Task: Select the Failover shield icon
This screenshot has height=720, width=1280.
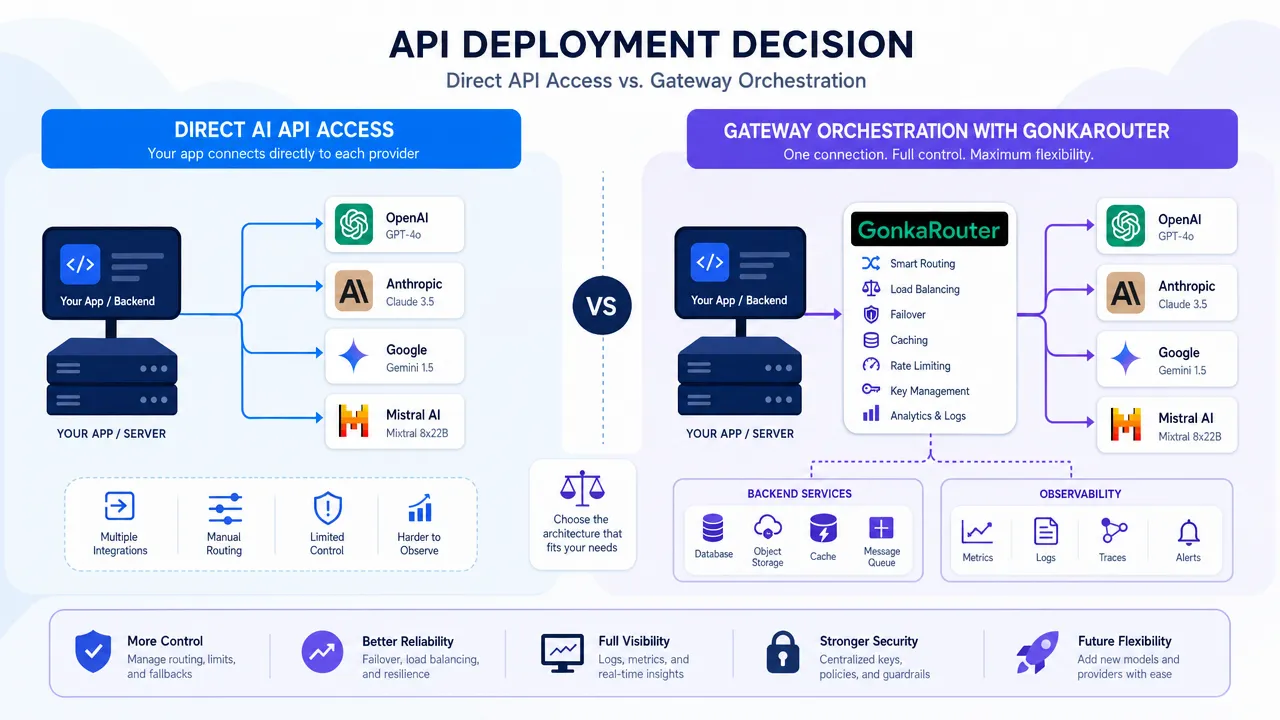Action: (871, 314)
